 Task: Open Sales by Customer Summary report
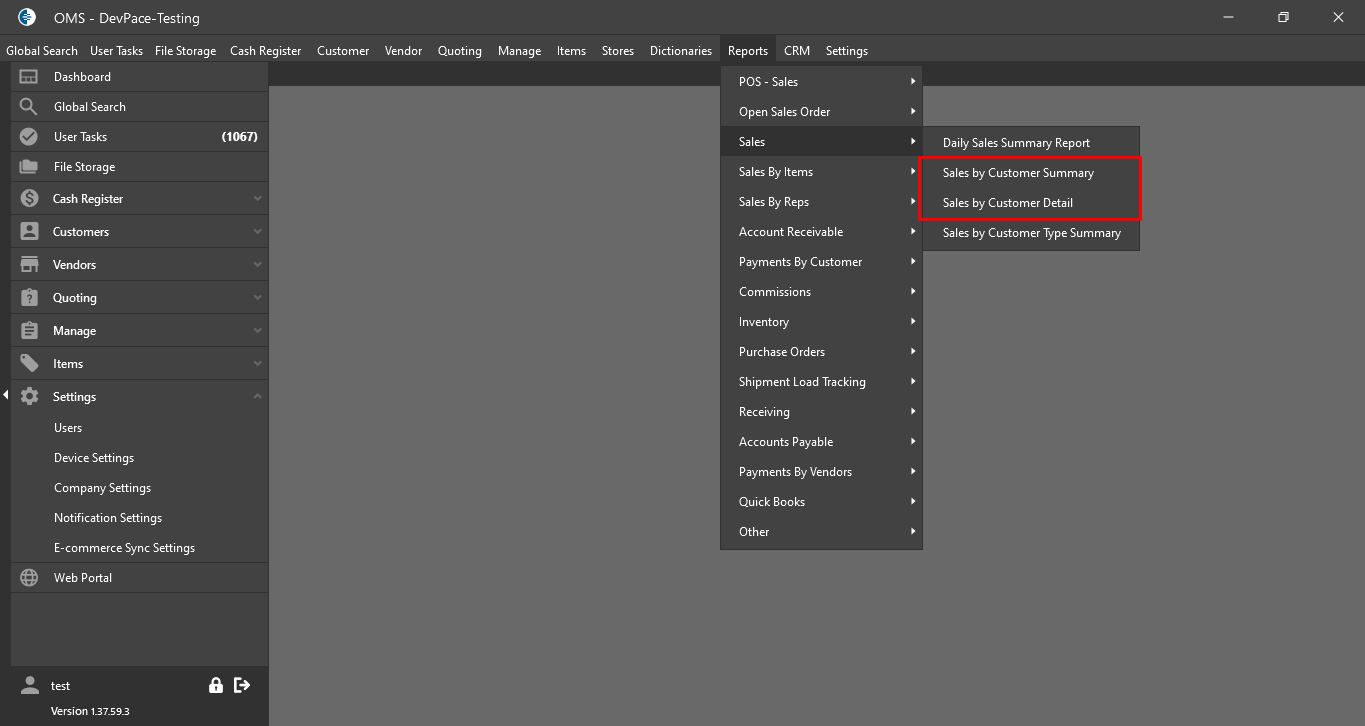pos(1018,173)
